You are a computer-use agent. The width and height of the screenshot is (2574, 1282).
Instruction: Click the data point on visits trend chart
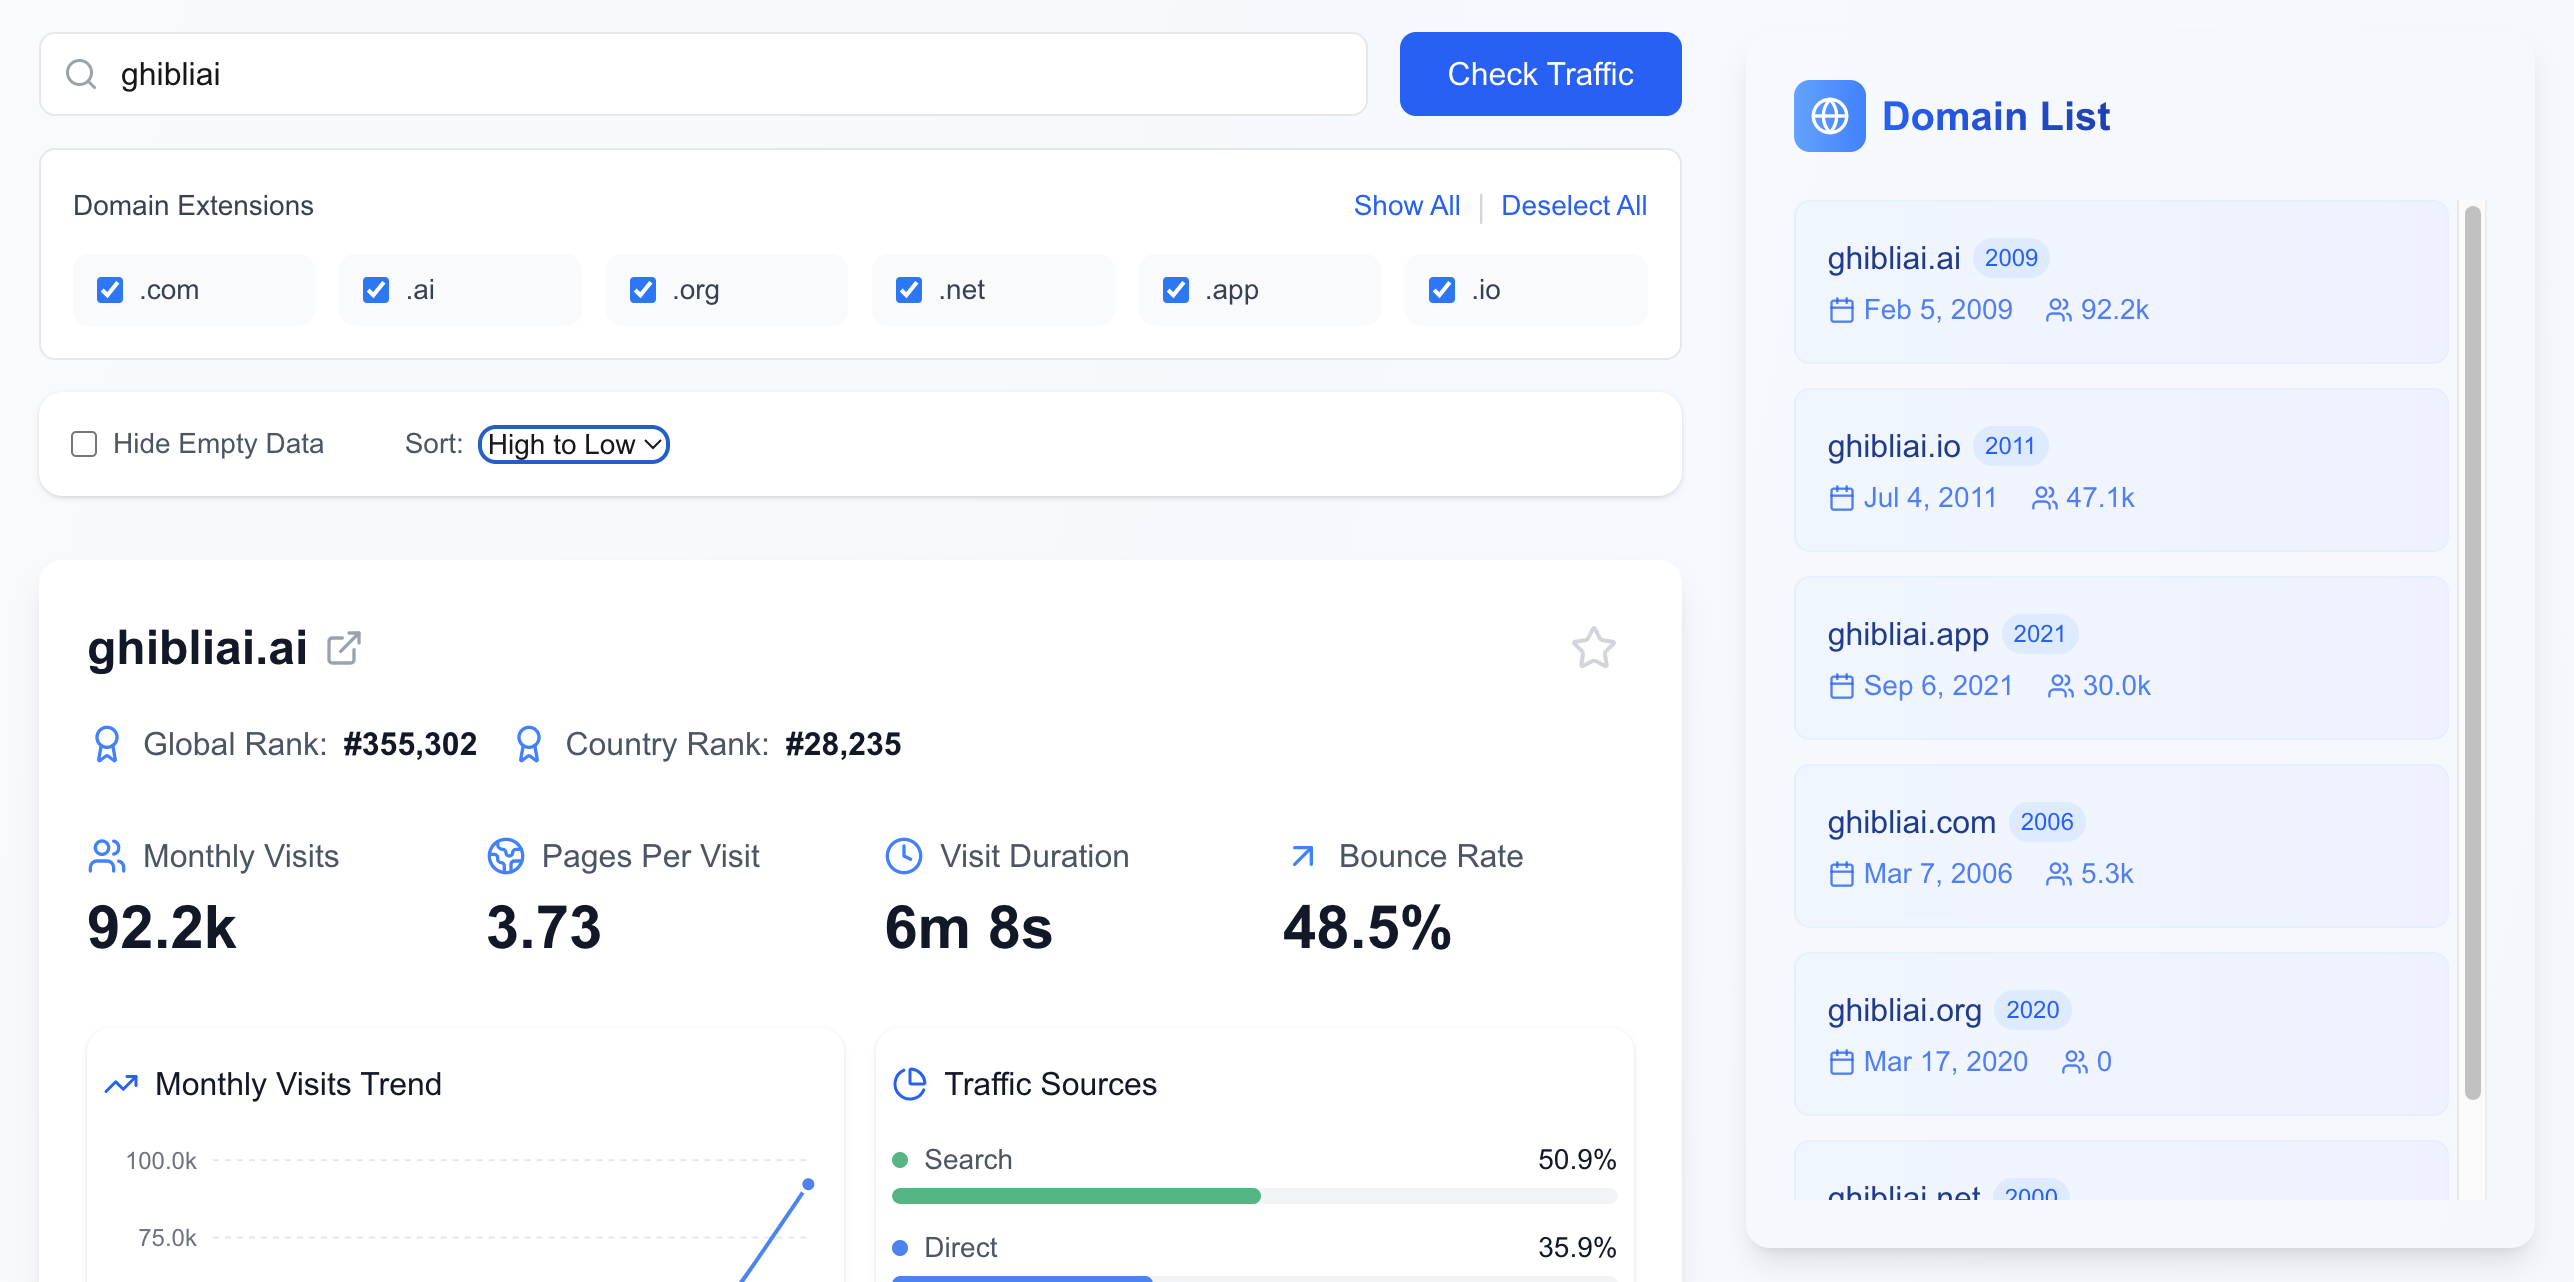pyautogui.click(x=808, y=1184)
